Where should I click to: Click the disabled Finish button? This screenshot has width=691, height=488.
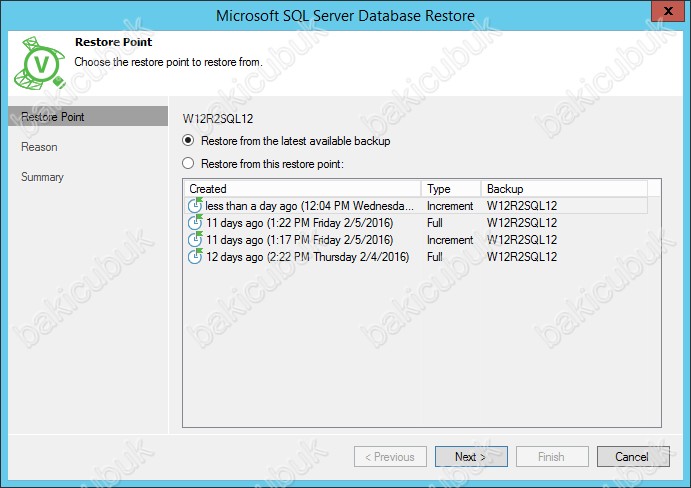(x=552, y=457)
